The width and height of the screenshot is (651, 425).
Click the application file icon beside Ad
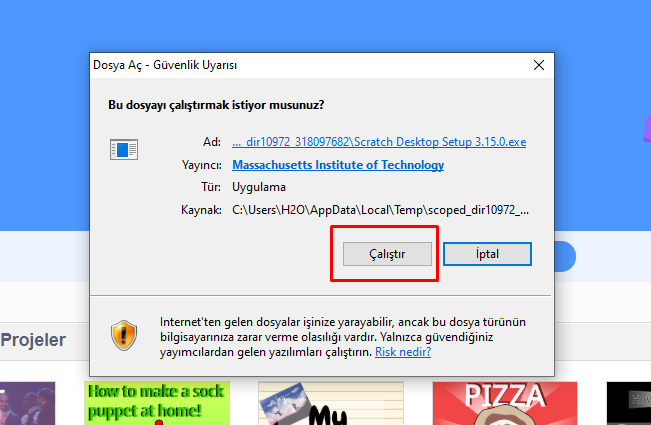pyautogui.click(x=124, y=150)
